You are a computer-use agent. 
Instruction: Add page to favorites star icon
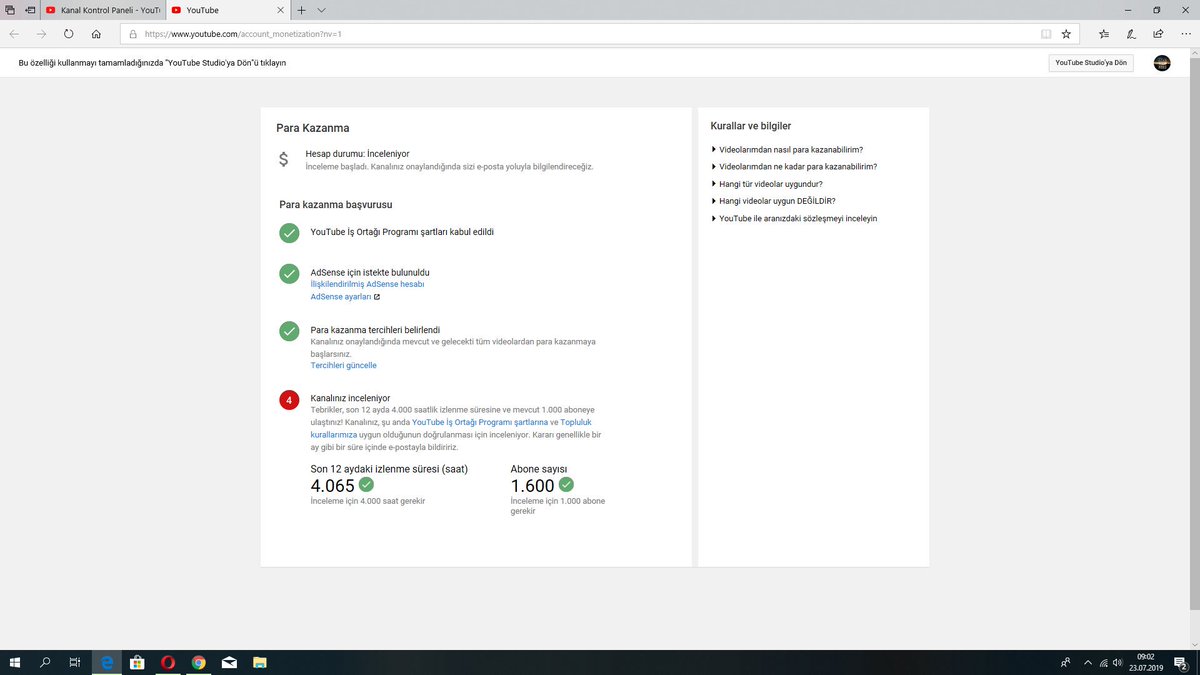click(1066, 33)
